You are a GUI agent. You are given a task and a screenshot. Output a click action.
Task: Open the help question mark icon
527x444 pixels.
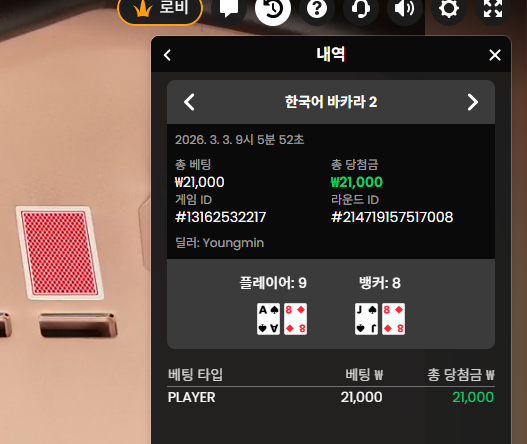(317, 8)
